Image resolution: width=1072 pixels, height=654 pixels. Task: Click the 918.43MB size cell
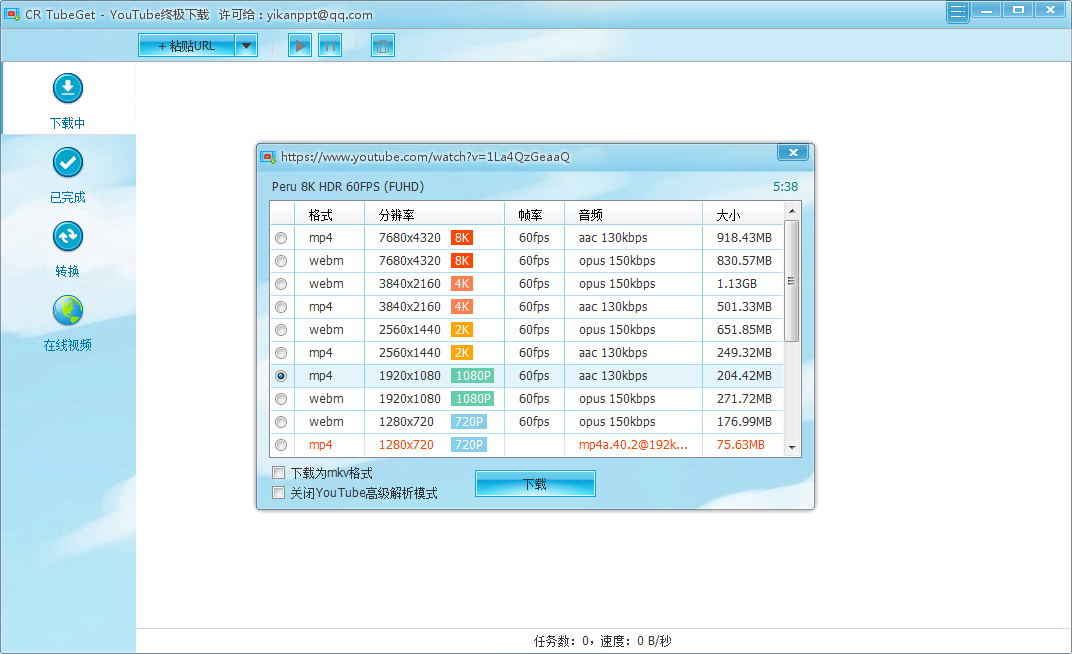tap(744, 238)
